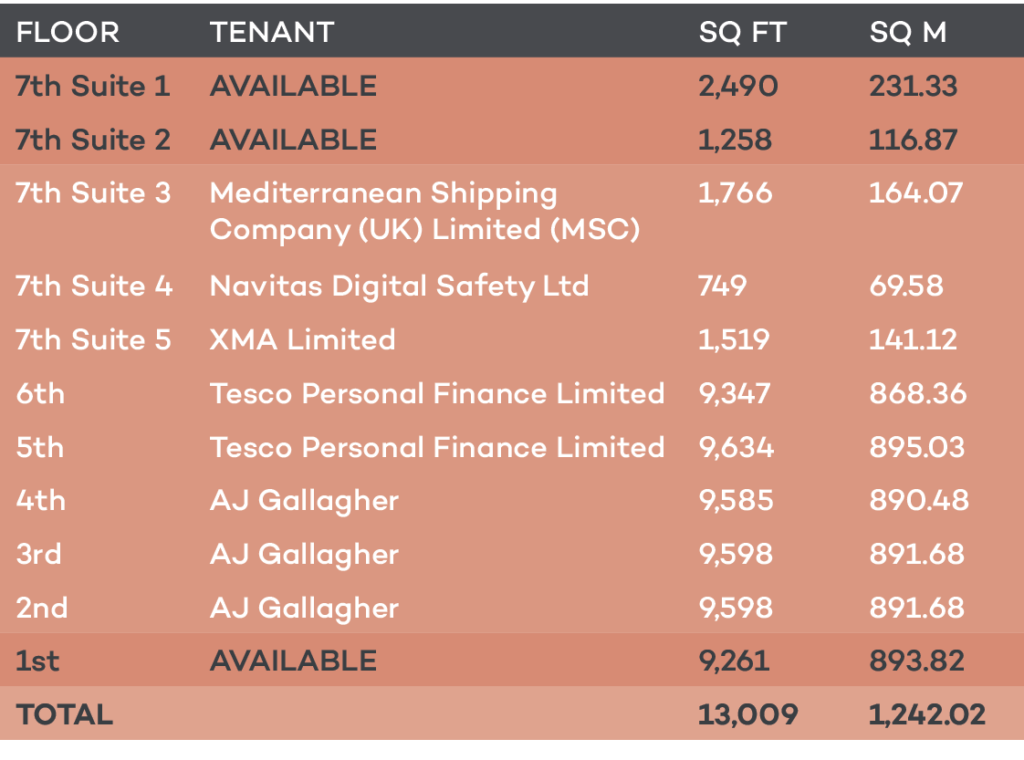Click the 2,490 sq ft value

[x=739, y=87]
